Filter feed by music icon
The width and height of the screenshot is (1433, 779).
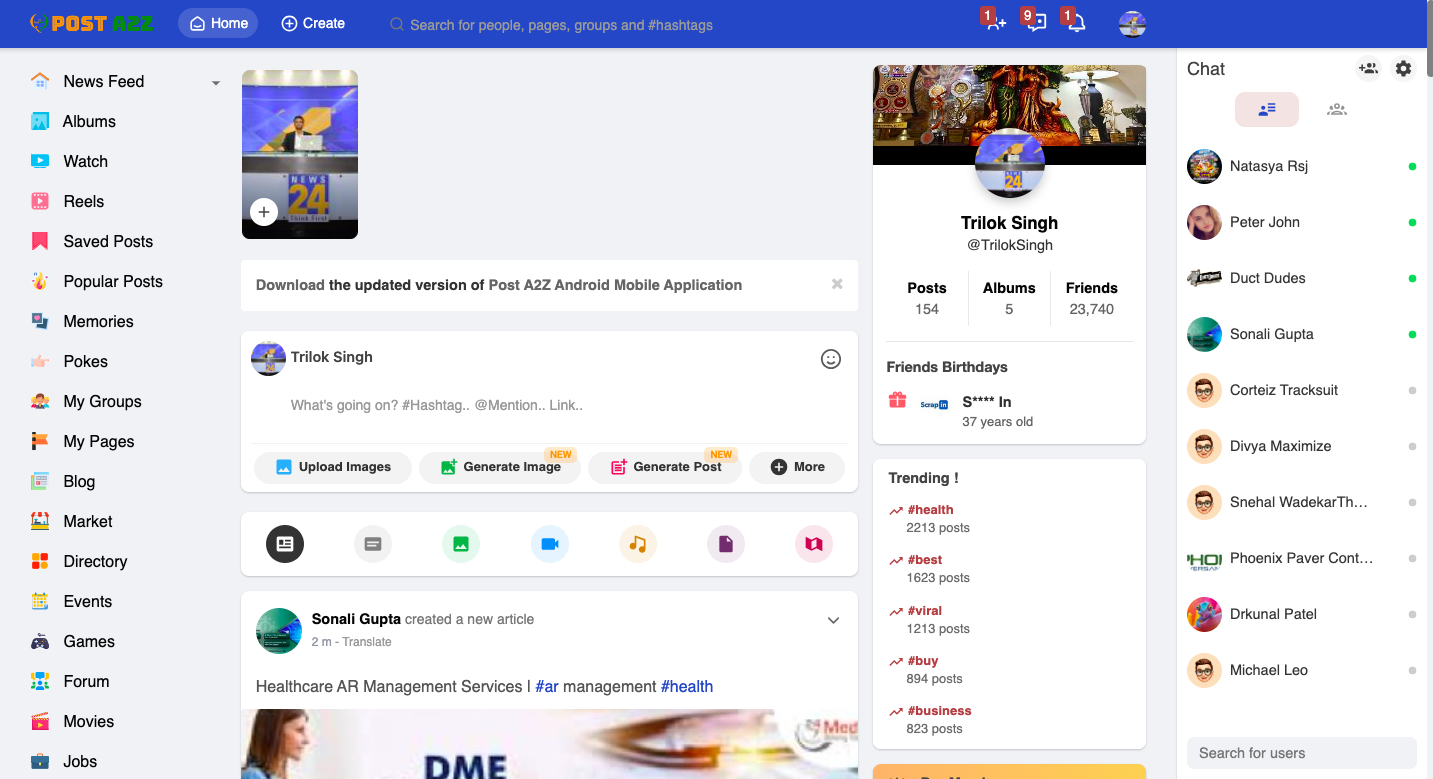coord(638,544)
